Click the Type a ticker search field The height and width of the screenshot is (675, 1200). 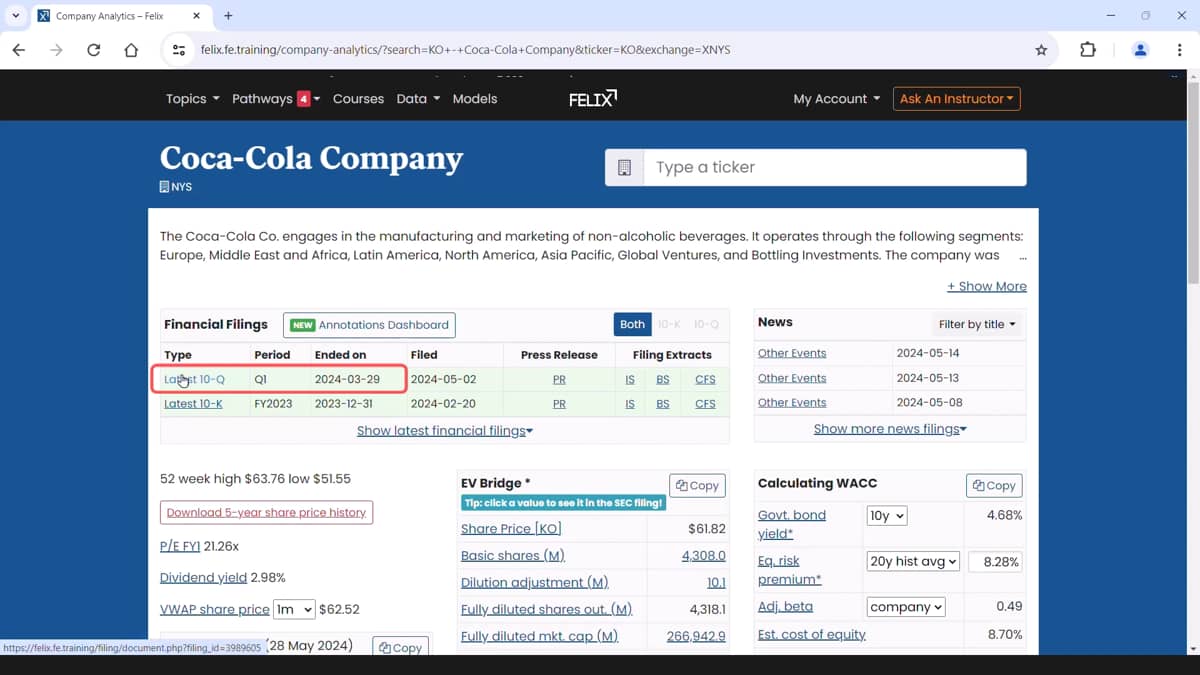835,168
